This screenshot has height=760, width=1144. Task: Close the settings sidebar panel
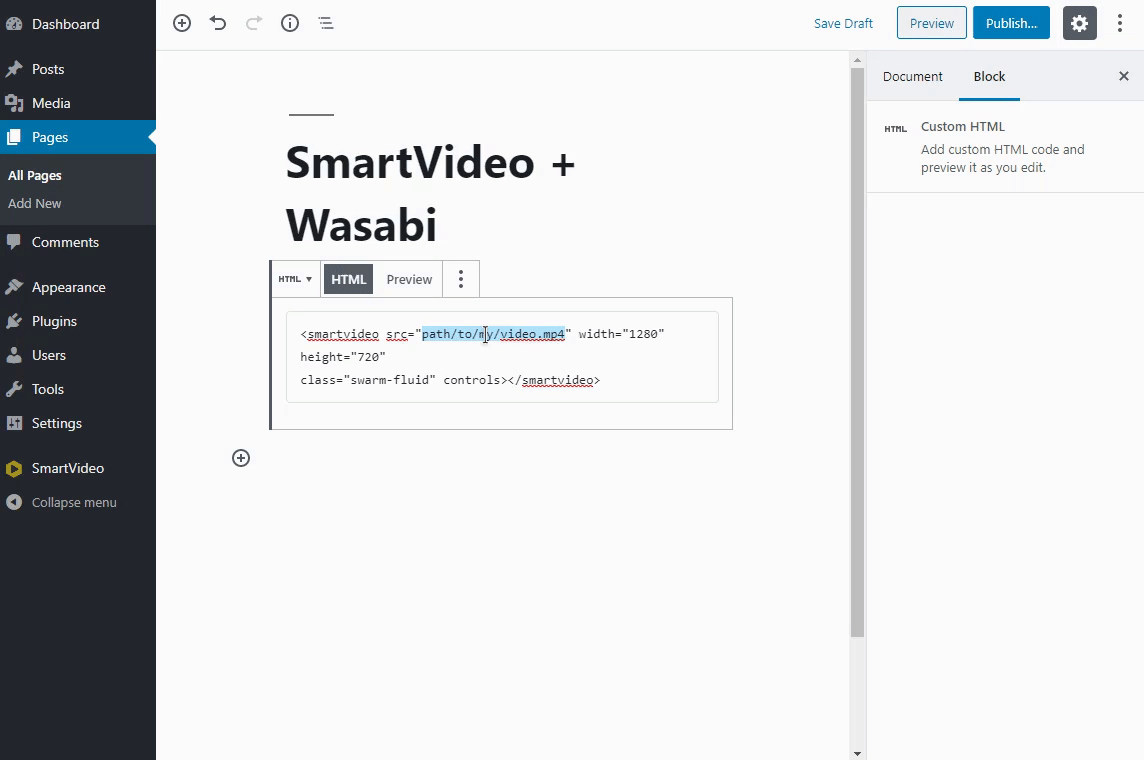[x=1124, y=76]
